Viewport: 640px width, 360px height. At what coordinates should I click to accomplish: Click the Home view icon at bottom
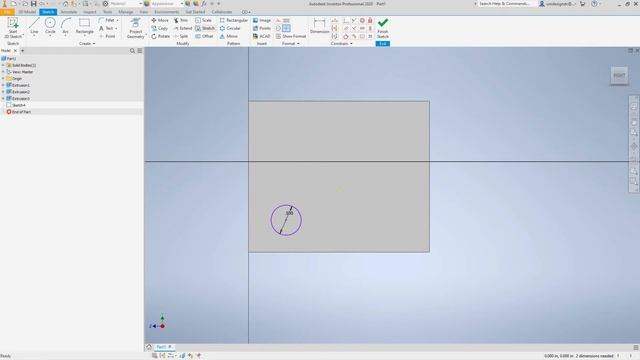149,347
